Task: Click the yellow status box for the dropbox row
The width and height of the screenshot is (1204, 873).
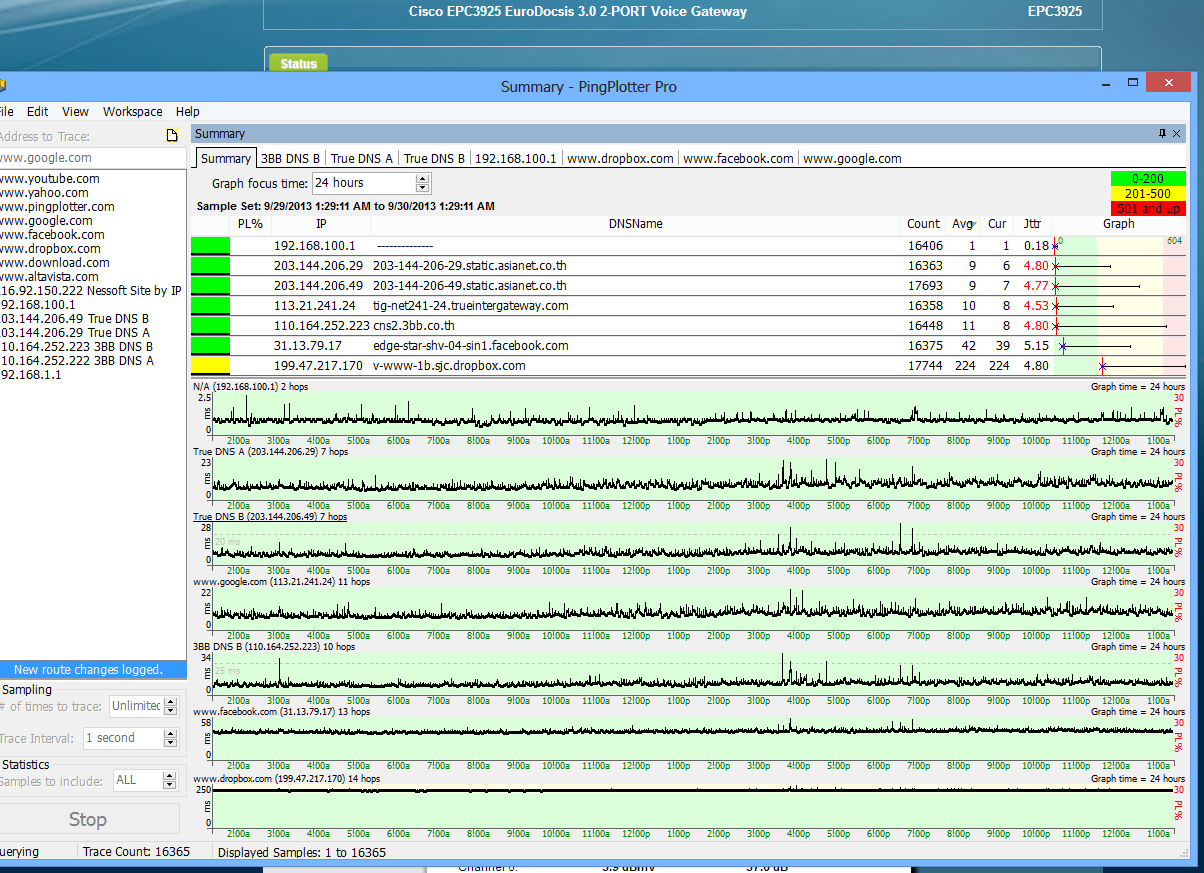Action: pos(210,366)
